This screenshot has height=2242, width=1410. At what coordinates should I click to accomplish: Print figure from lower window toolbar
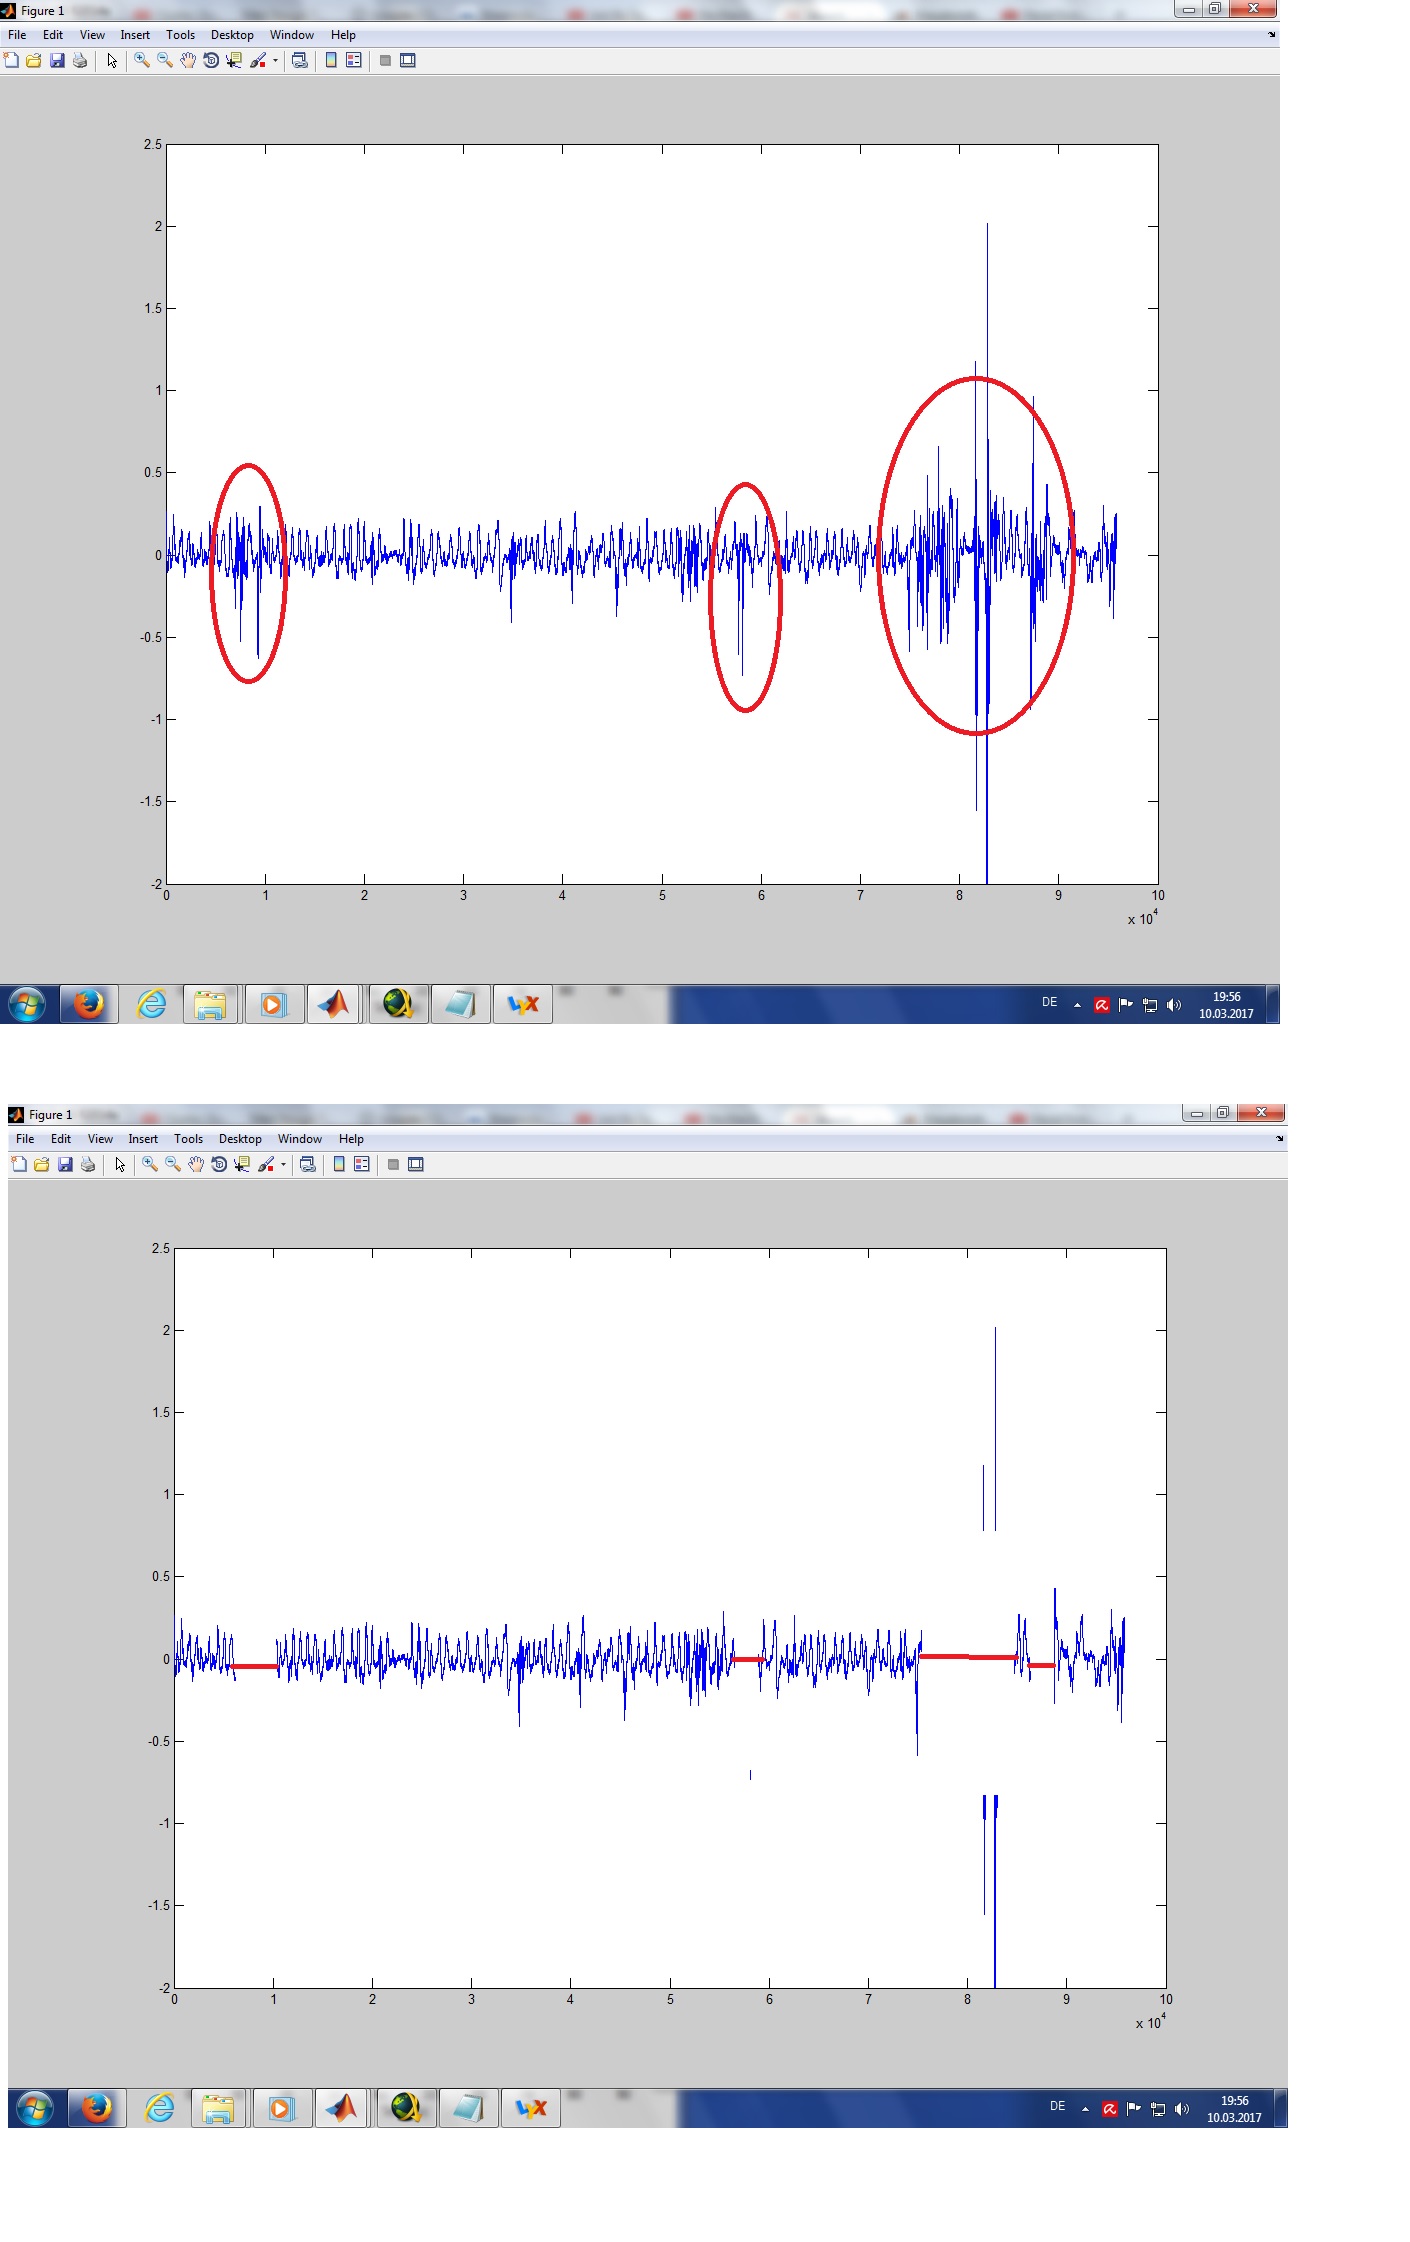[x=88, y=1165]
